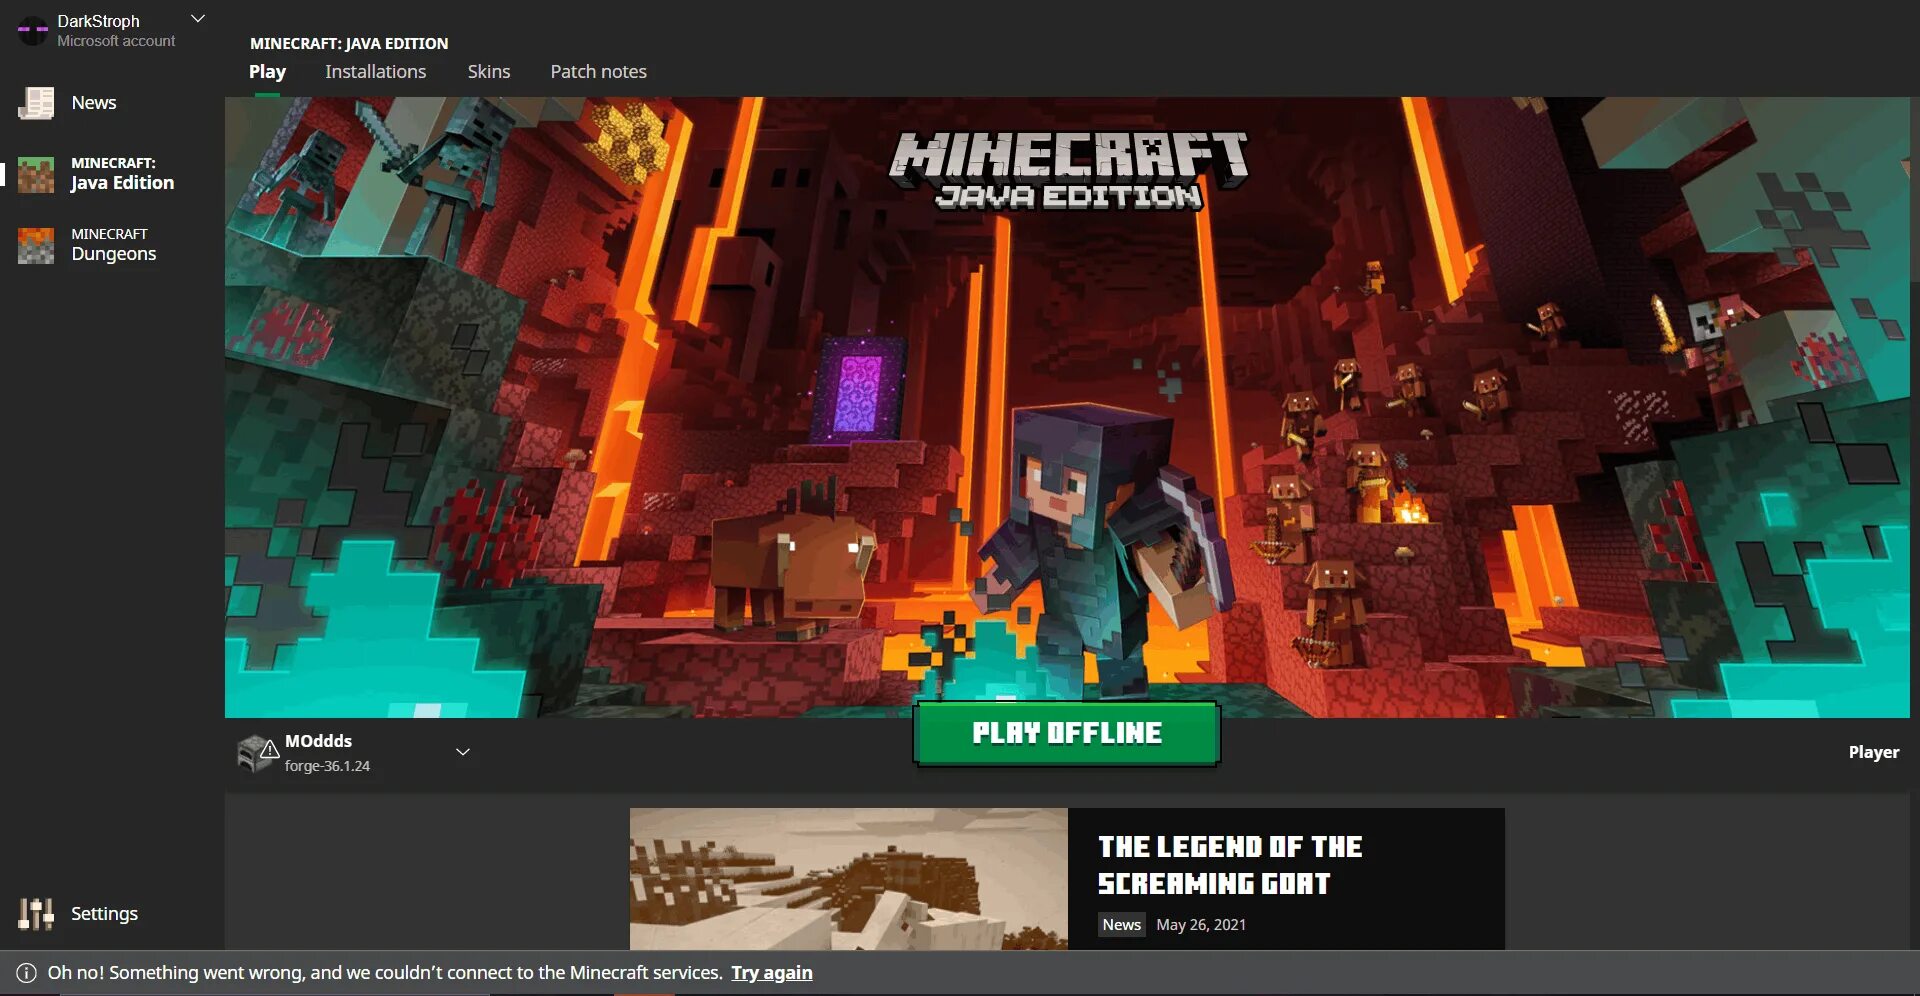Click the Player username label

(x=1873, y=752)
